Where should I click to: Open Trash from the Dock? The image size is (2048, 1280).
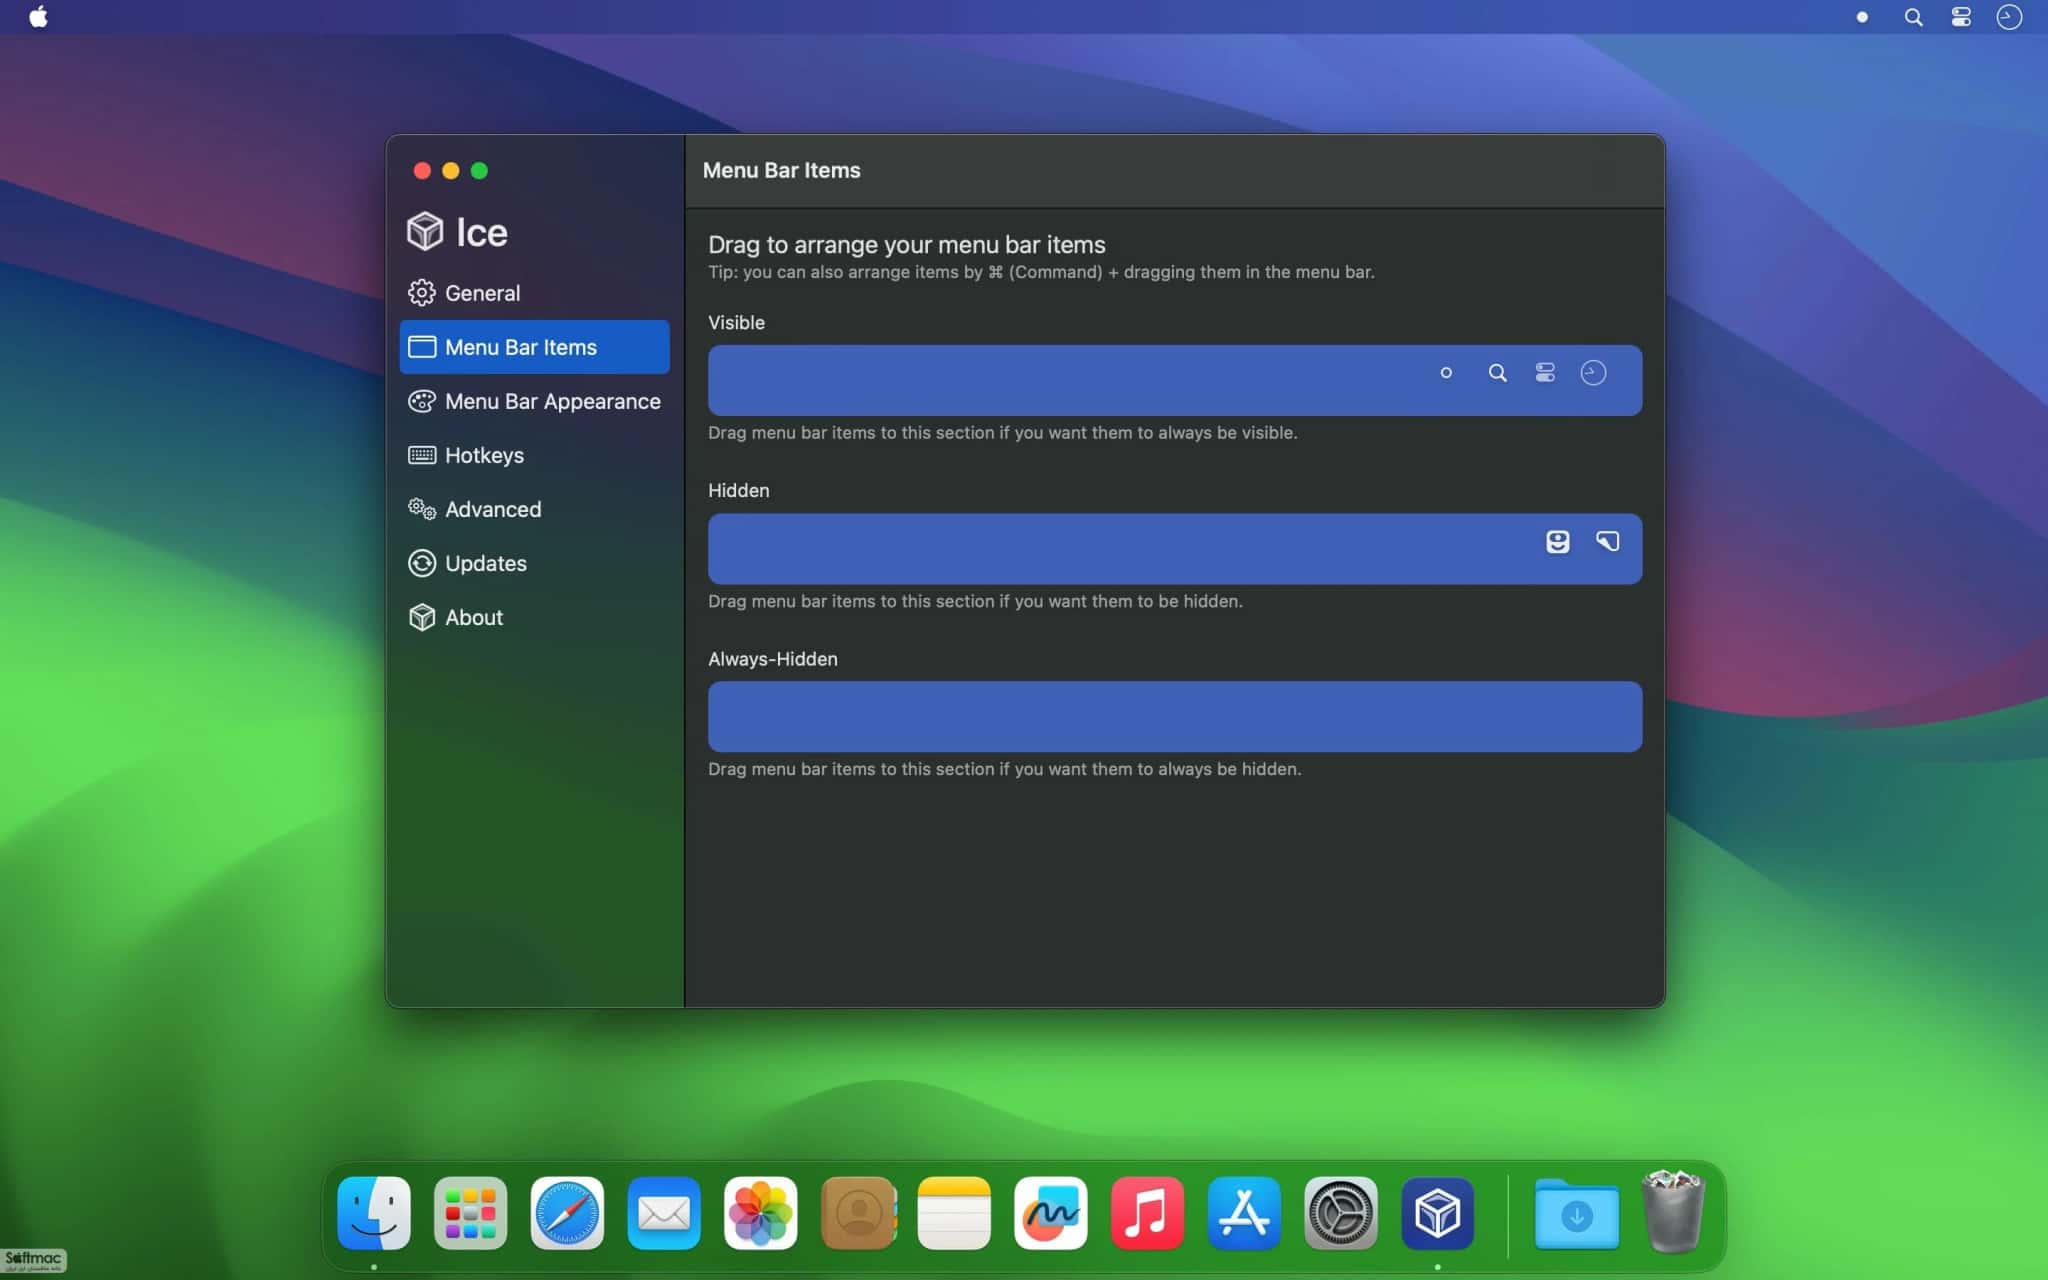click(1673, 1211)
